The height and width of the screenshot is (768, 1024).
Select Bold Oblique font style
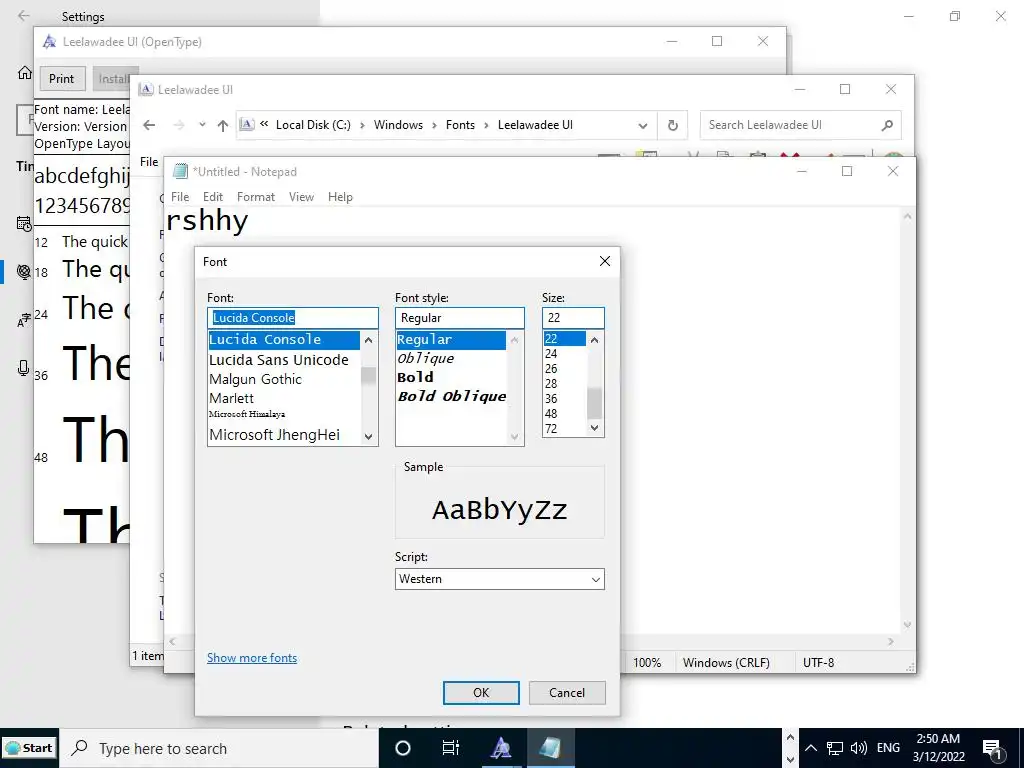pos(451,396)
